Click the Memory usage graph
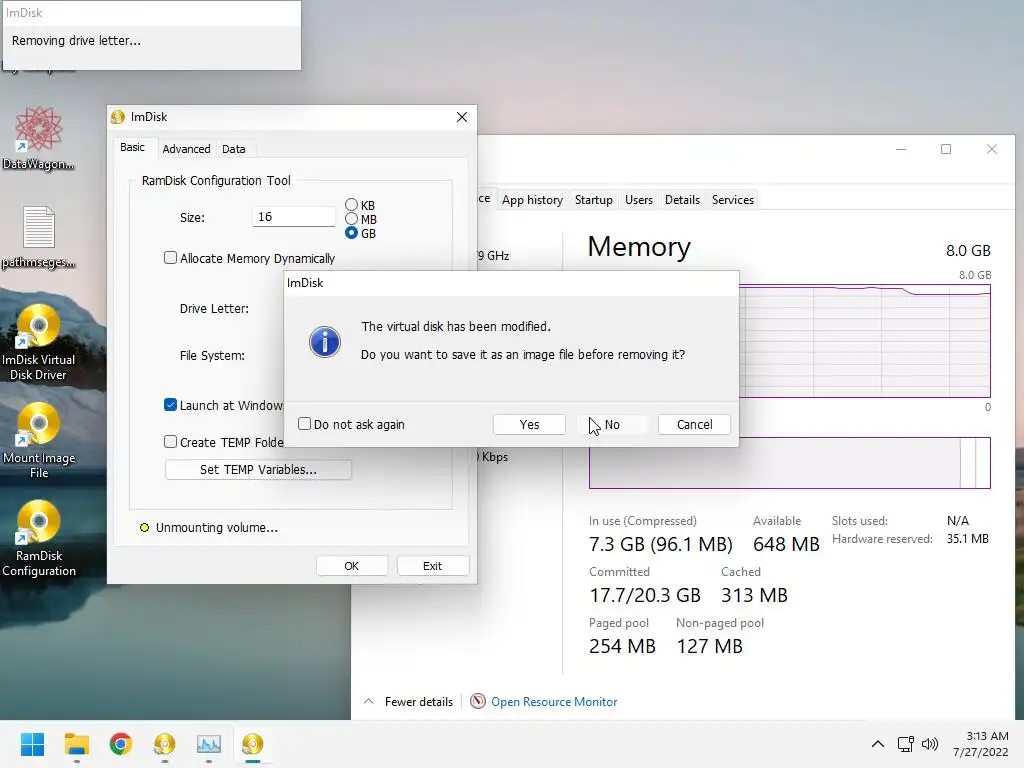Screen dimensions: 1024x768 click(865, 341)
